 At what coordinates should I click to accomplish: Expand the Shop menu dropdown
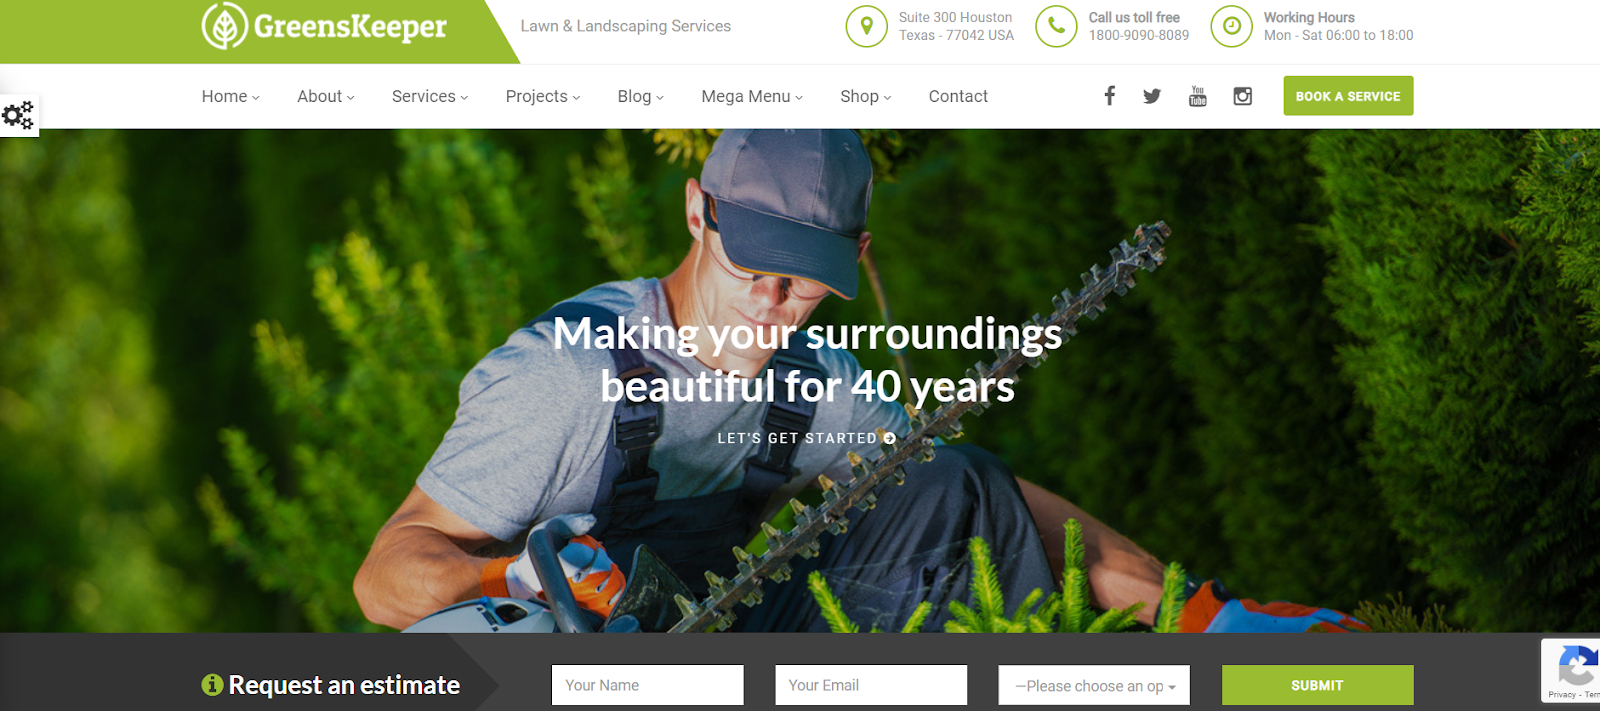[866, 96]
